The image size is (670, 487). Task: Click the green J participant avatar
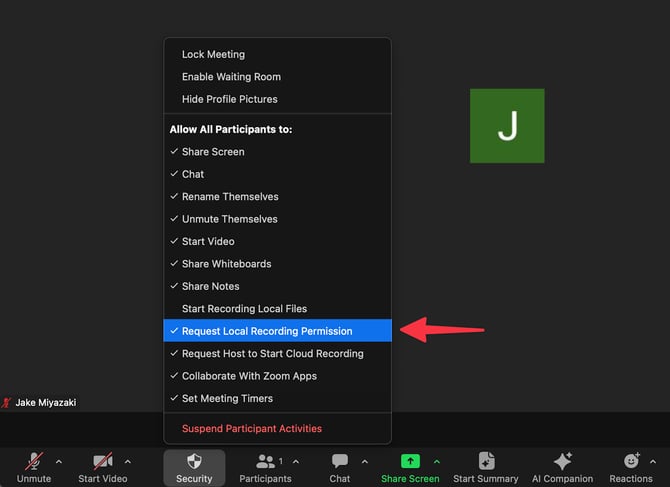[x=507, y=126]
